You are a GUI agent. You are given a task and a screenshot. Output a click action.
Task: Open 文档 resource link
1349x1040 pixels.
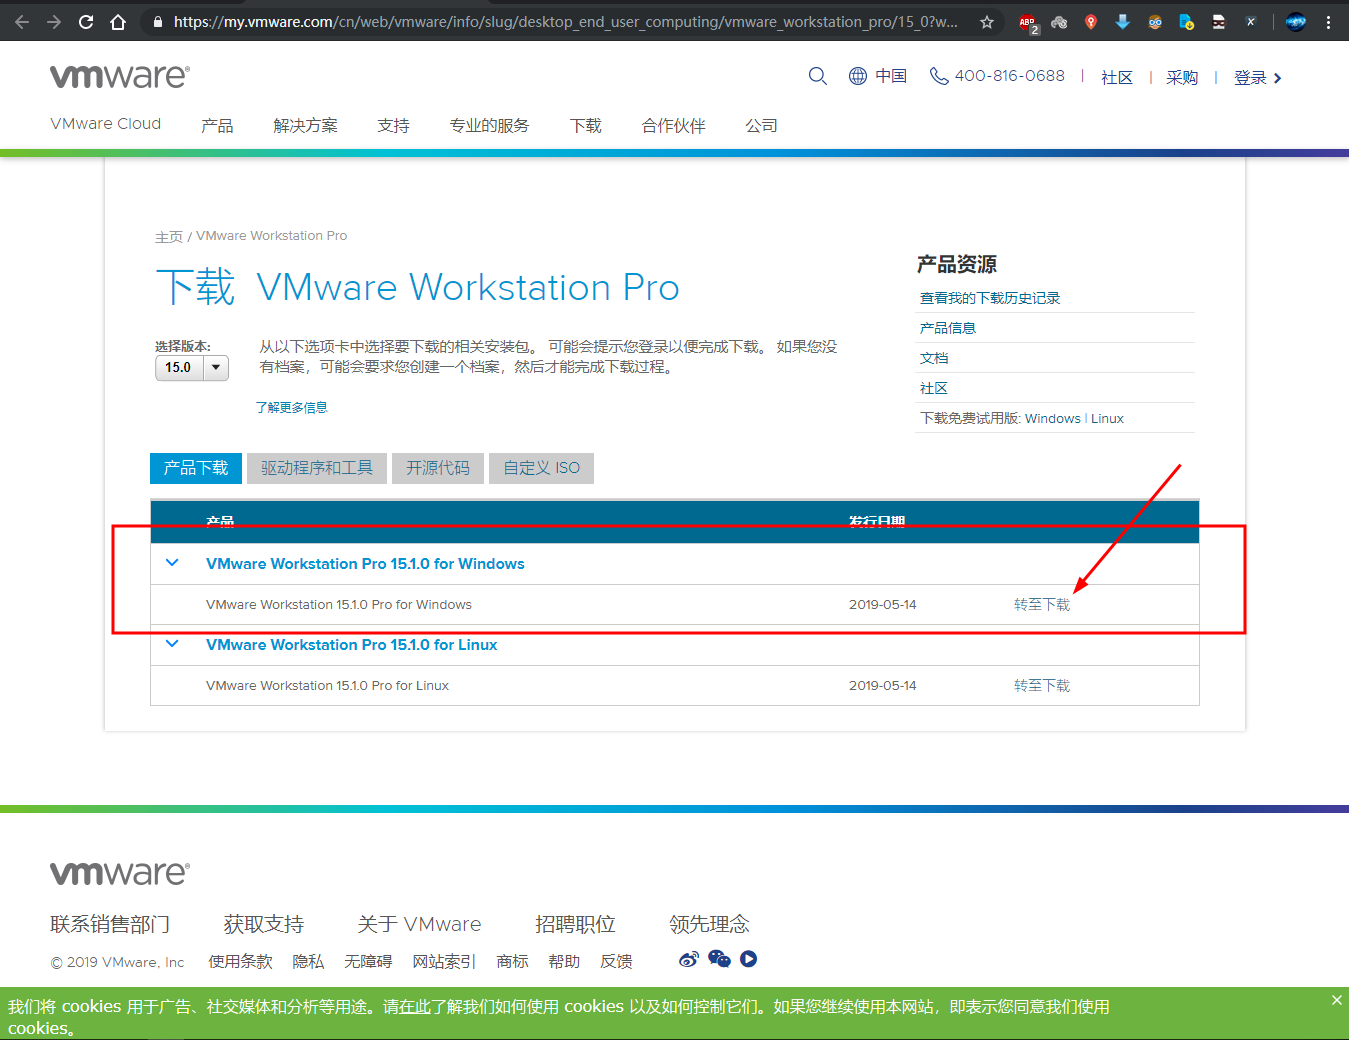coord(934,358)
